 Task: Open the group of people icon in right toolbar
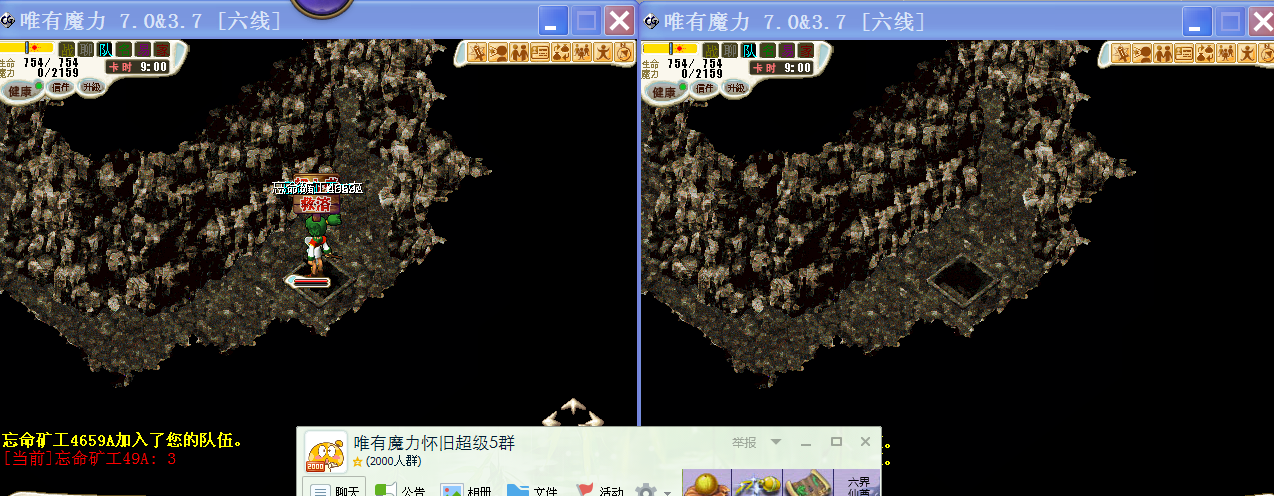tap(1224, 52)
